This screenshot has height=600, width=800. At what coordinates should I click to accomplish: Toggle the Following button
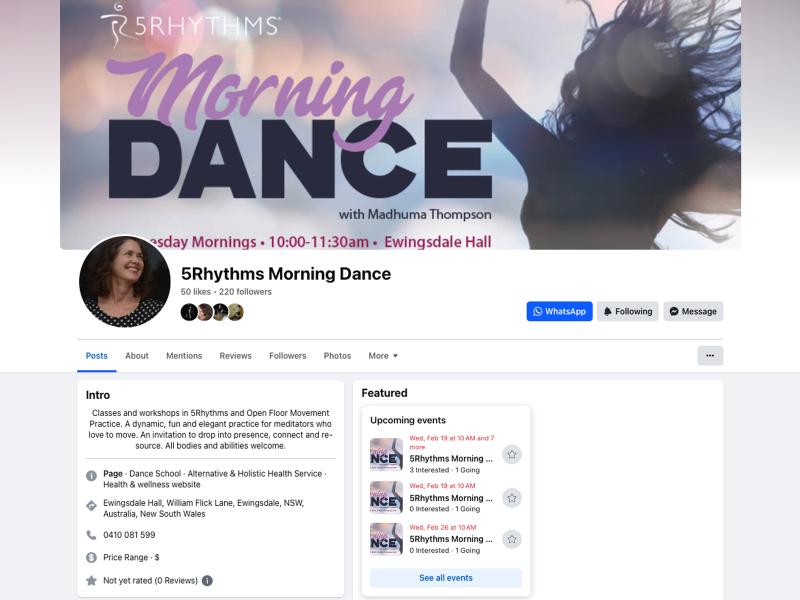[x=628, y=311]
